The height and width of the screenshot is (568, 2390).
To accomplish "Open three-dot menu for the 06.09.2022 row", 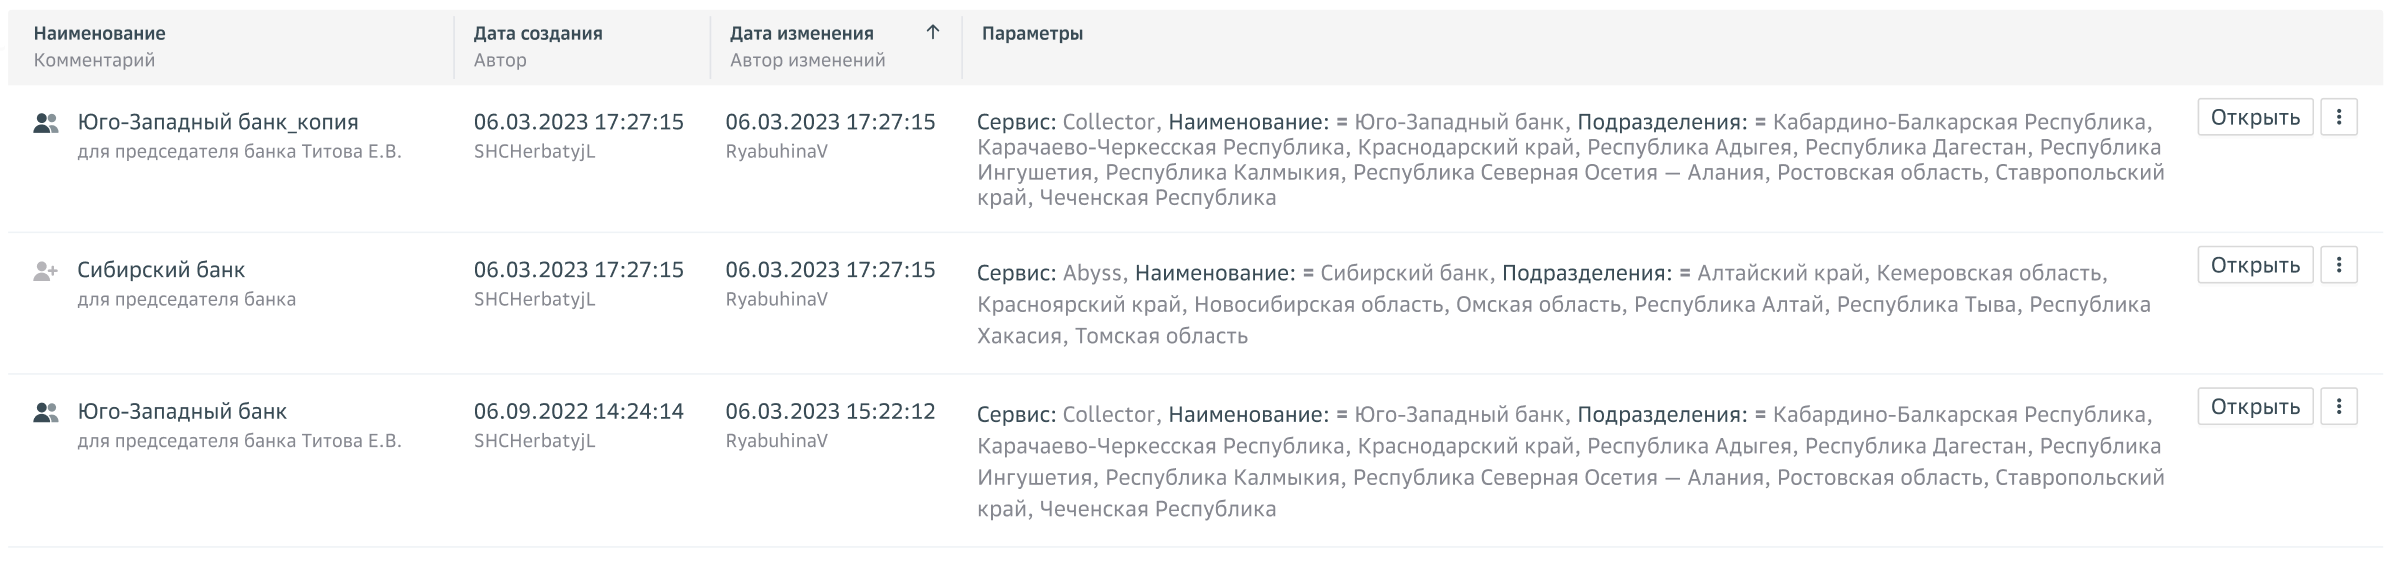I will (2338, 407).
